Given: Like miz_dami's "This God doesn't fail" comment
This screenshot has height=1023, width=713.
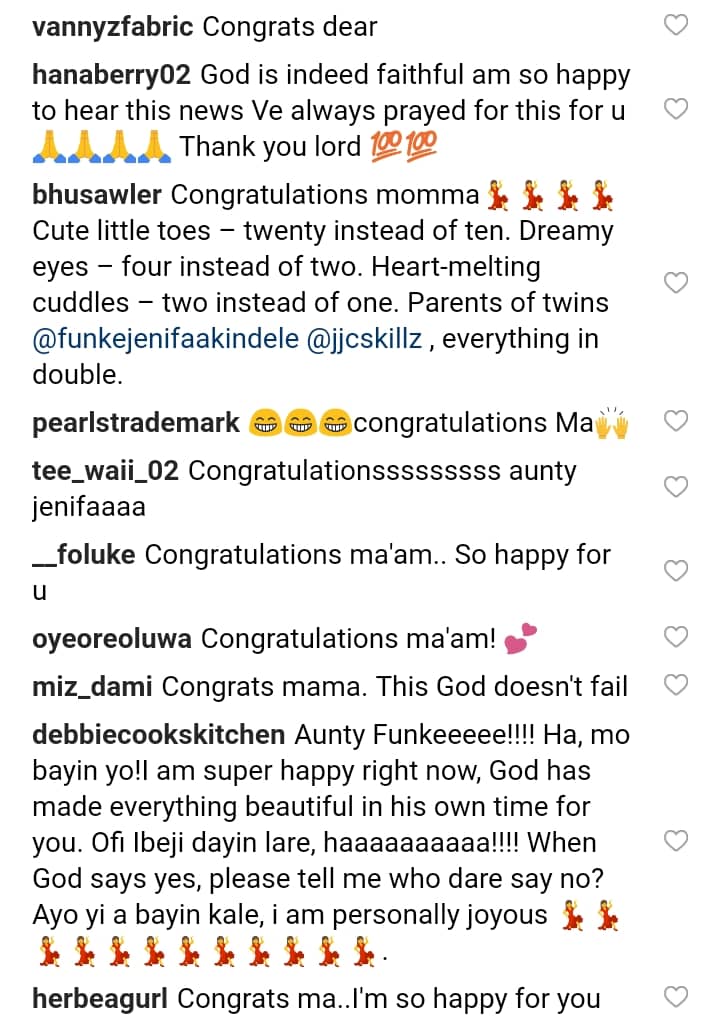Looking at the screenshot, I should (x=677, y=685).
